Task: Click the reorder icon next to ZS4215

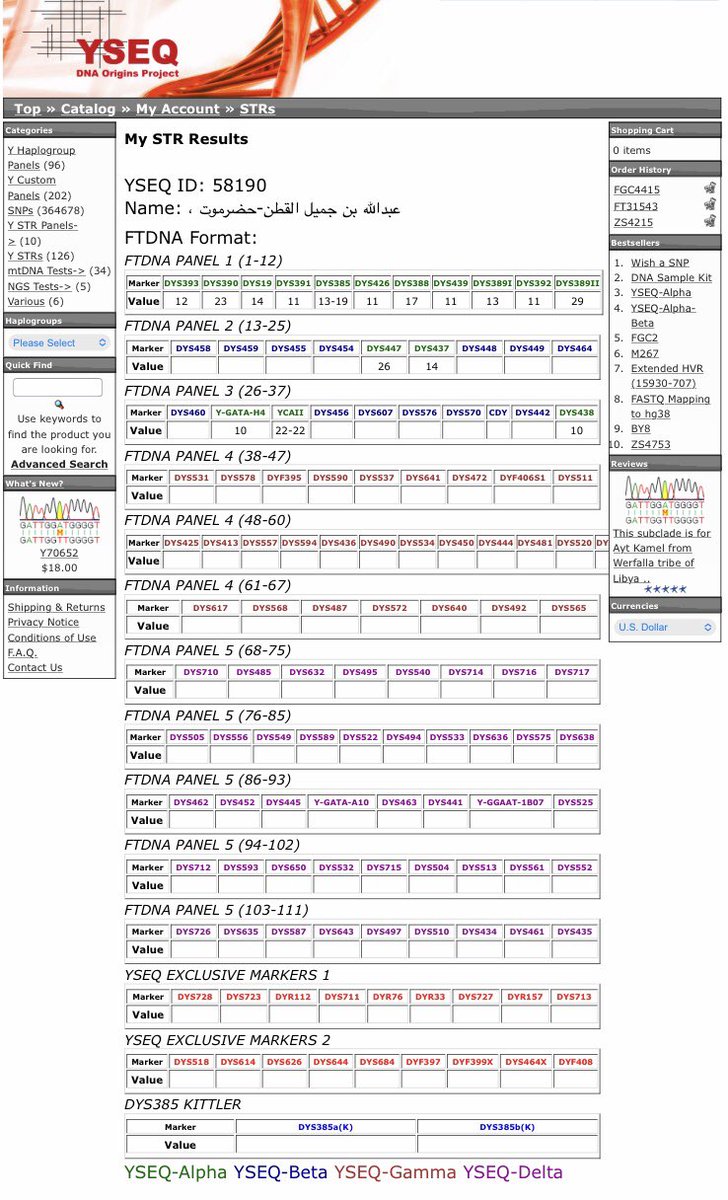Action: pyautogui.click(x=709, y=221)
